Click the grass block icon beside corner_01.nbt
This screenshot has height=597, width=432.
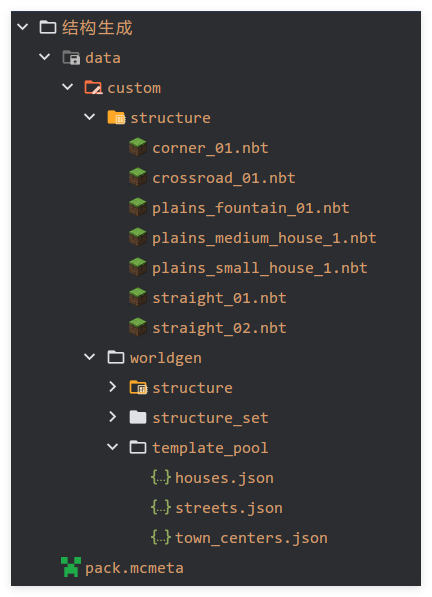click(x=137, y=147)
